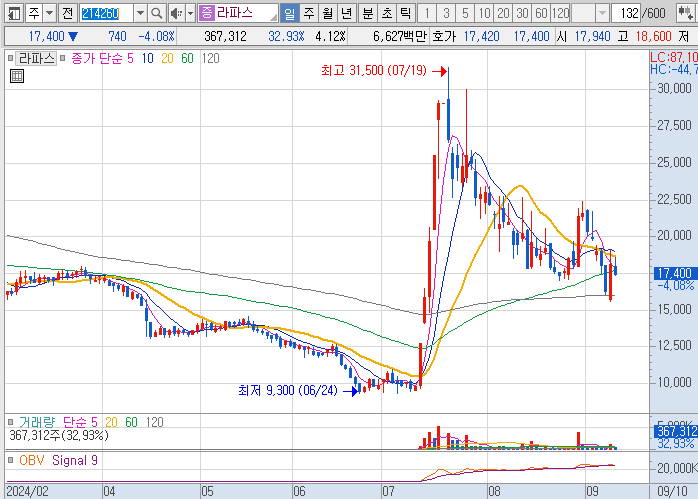
Task: Click the gray 120 MA legend
Action: pyautogui.click(x=211, y=58)
